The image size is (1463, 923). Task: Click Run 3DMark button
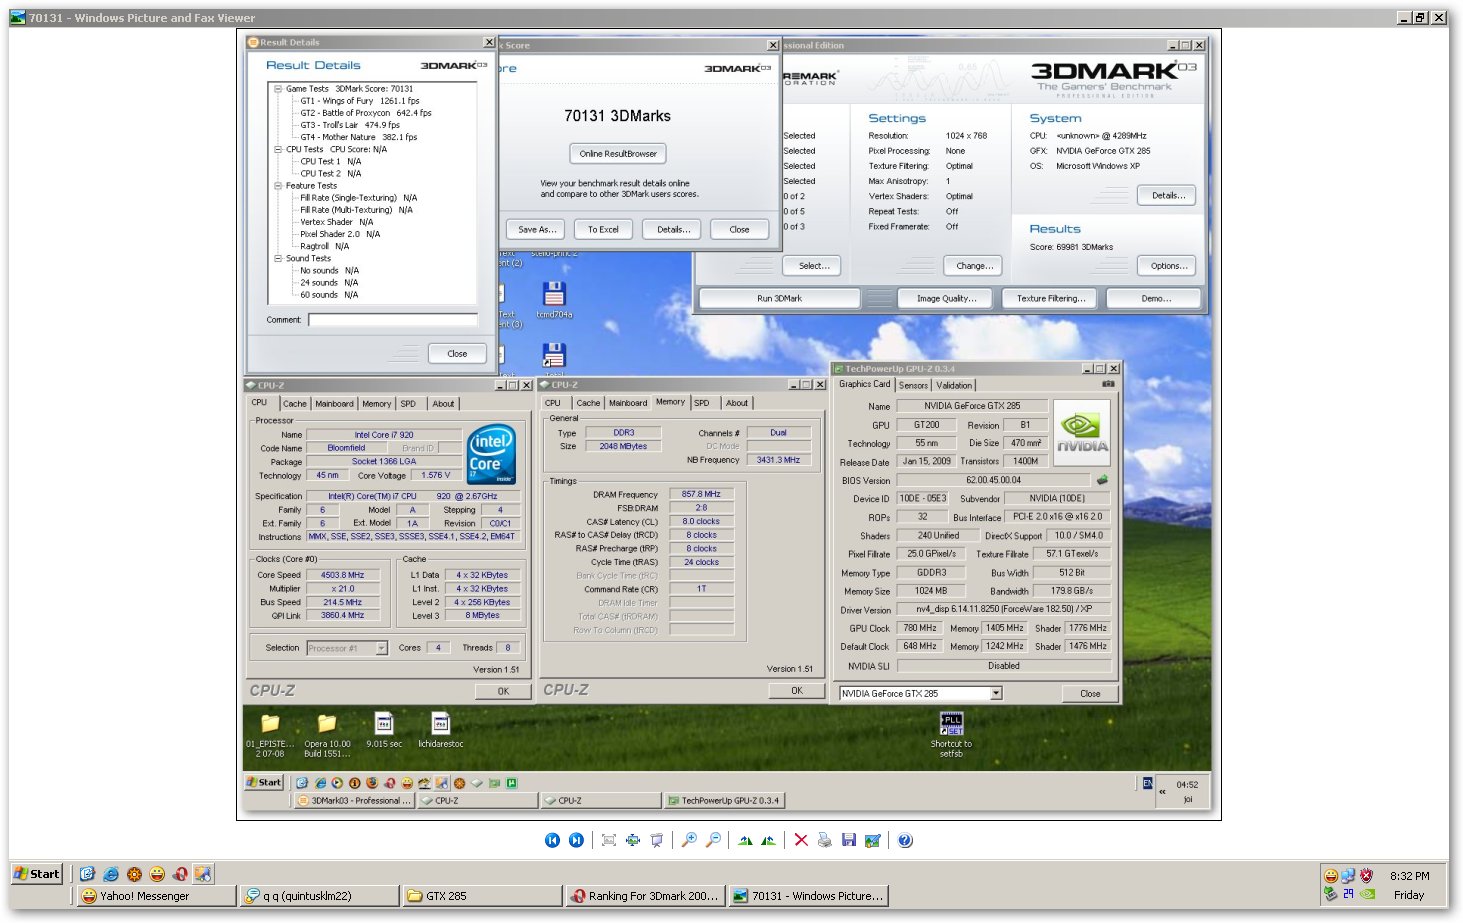click(779, 298)
